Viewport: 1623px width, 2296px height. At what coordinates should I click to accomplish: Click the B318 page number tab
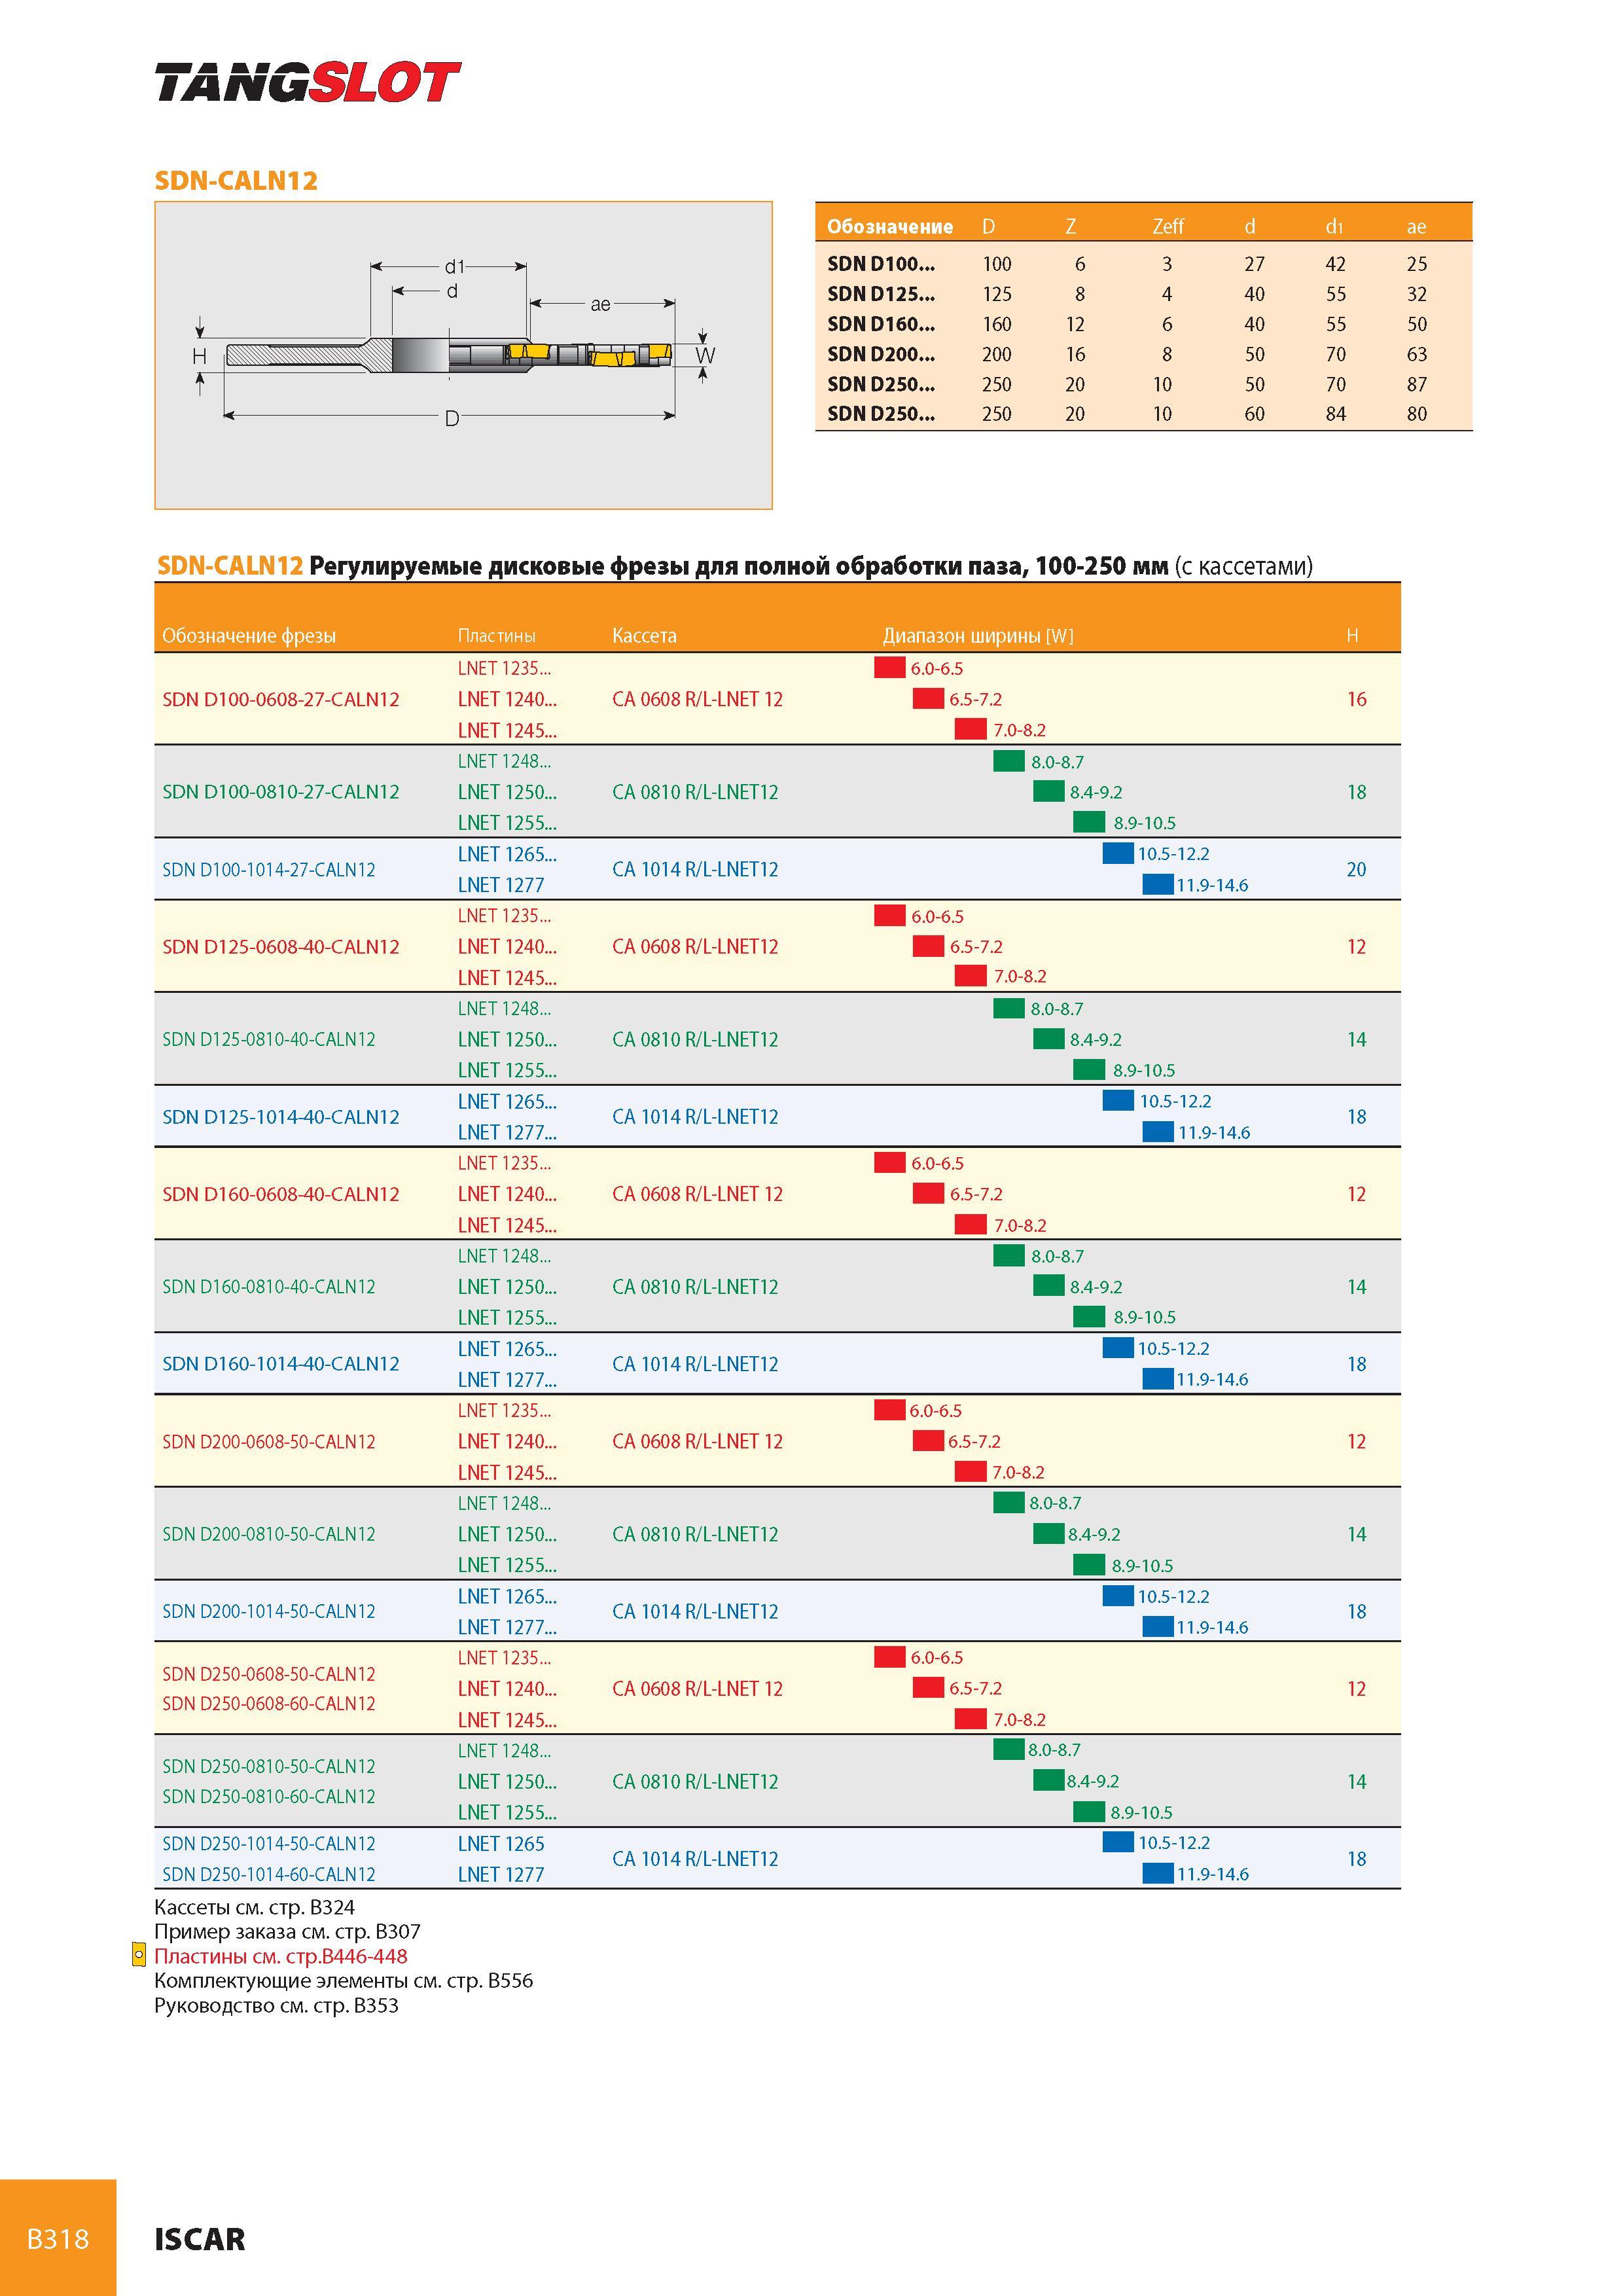tap(58, 2239)
